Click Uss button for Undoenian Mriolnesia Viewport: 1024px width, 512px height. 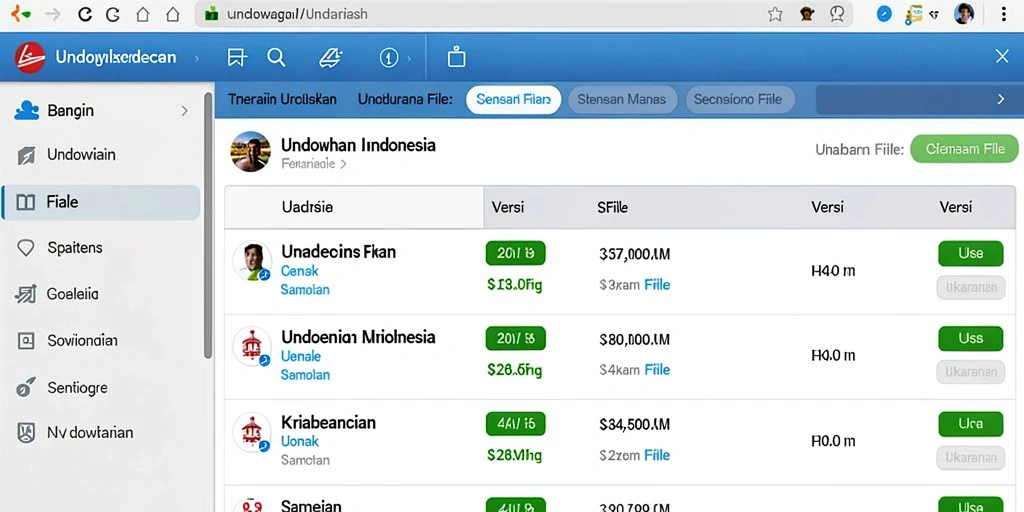click(970, 338)
